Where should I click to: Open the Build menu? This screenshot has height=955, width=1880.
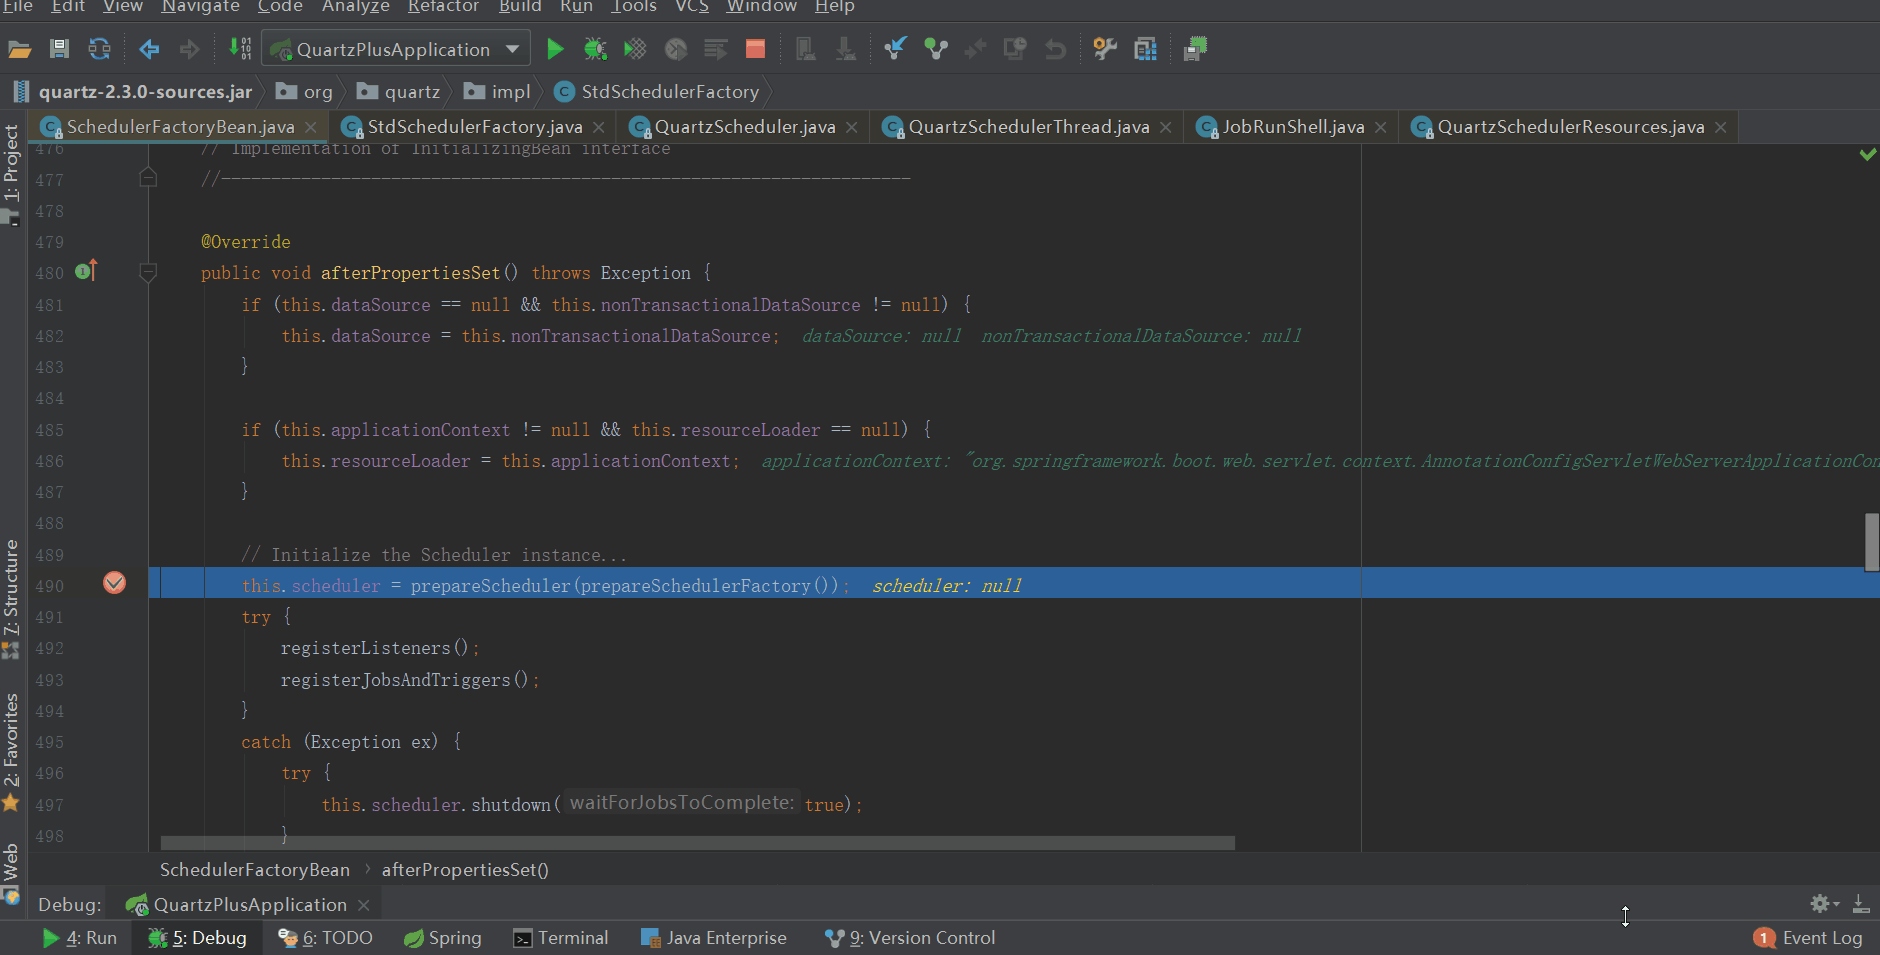(520, 7)
